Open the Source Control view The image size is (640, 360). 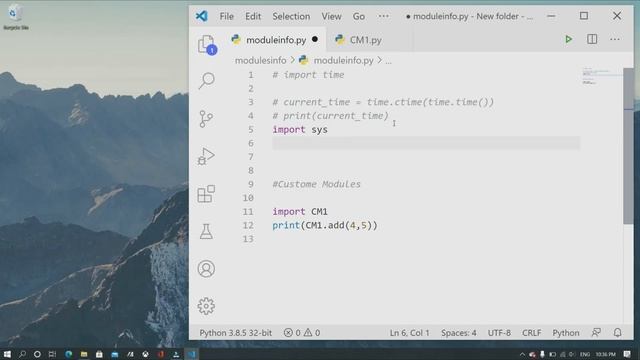(206, 119)
